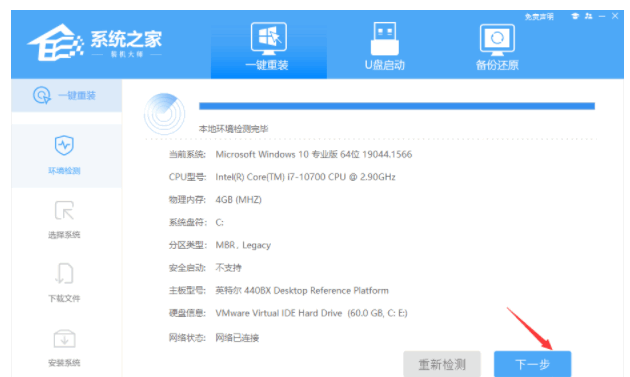Screen dimensions: 630x377
Task: Click the 下一步 button
Action: pos(532,364)
